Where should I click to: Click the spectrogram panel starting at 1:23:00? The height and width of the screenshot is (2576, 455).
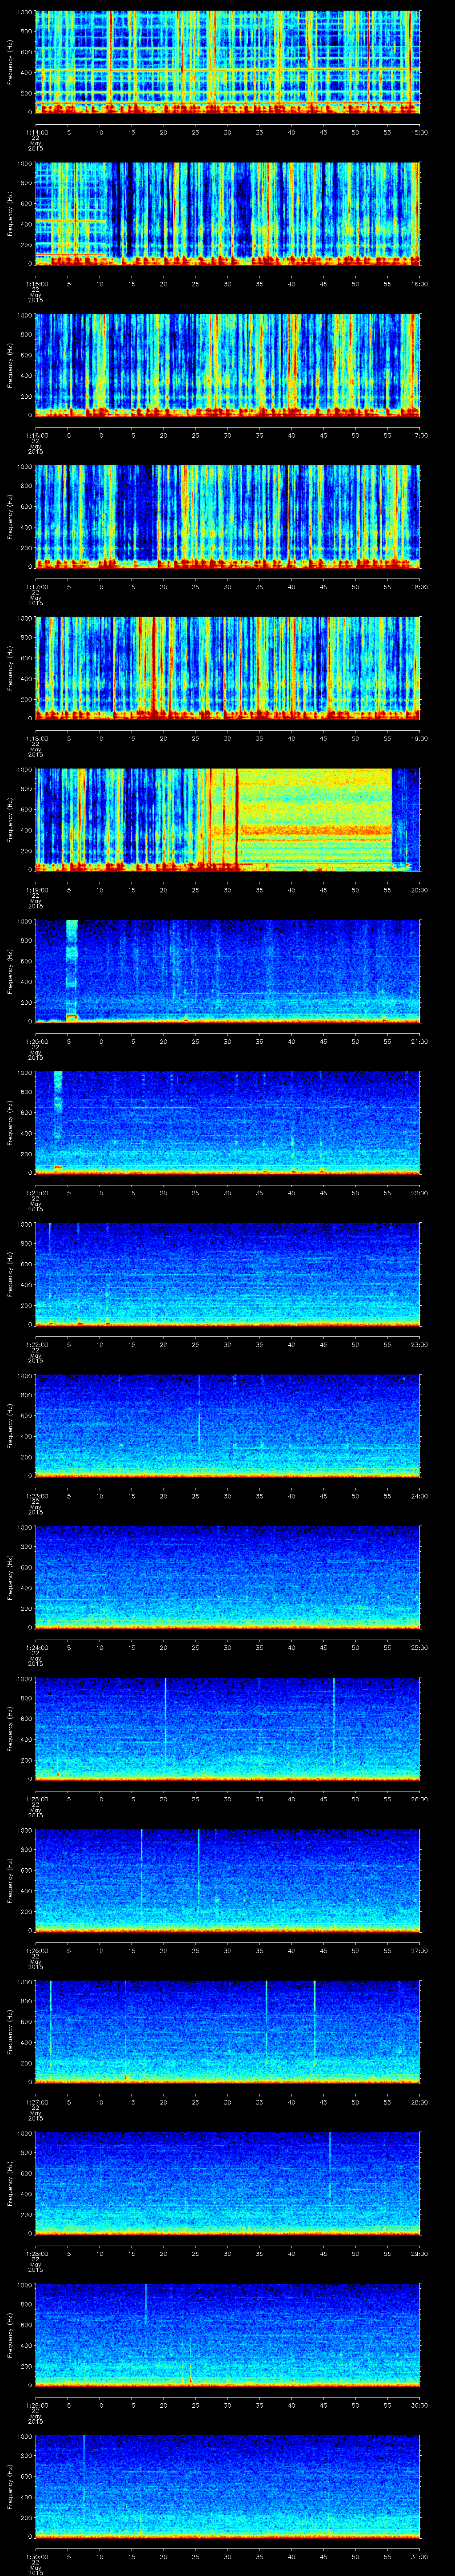(x=228, y=1426)
